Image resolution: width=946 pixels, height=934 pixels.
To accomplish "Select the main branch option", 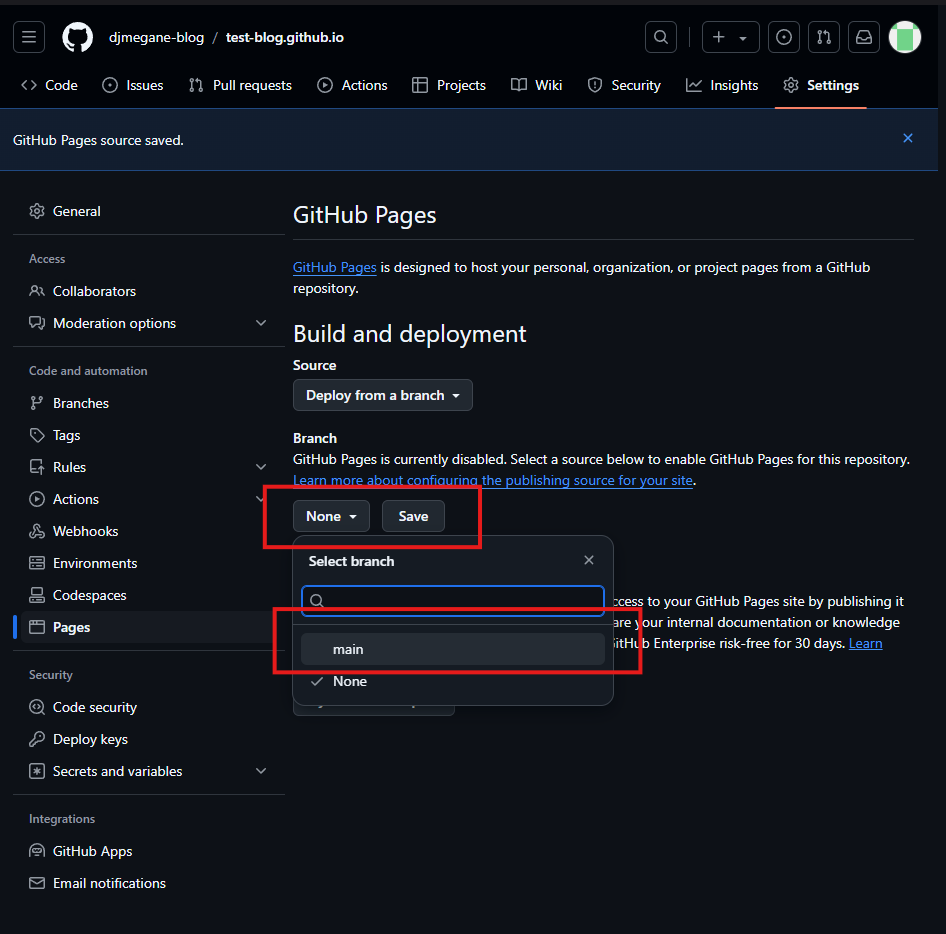I will tap(452, 649).
